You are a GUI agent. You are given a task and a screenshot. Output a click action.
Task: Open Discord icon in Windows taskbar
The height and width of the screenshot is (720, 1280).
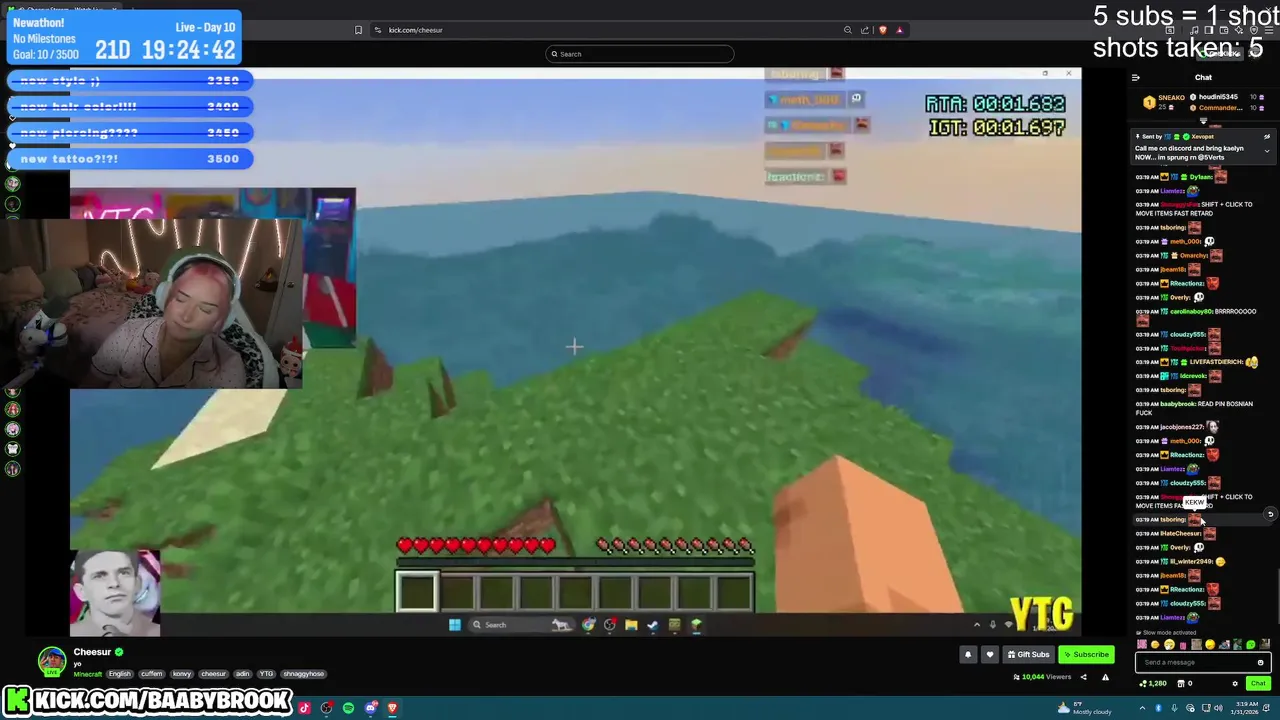(372, 708)
